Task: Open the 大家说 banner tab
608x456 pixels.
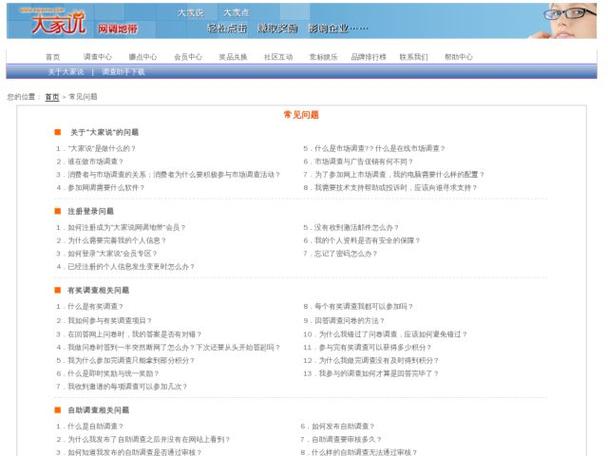Action: coord(190,12)
